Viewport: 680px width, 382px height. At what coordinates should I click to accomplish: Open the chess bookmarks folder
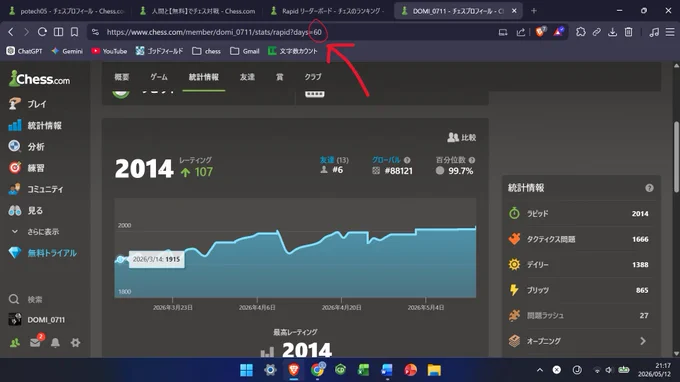pos(206,51)
